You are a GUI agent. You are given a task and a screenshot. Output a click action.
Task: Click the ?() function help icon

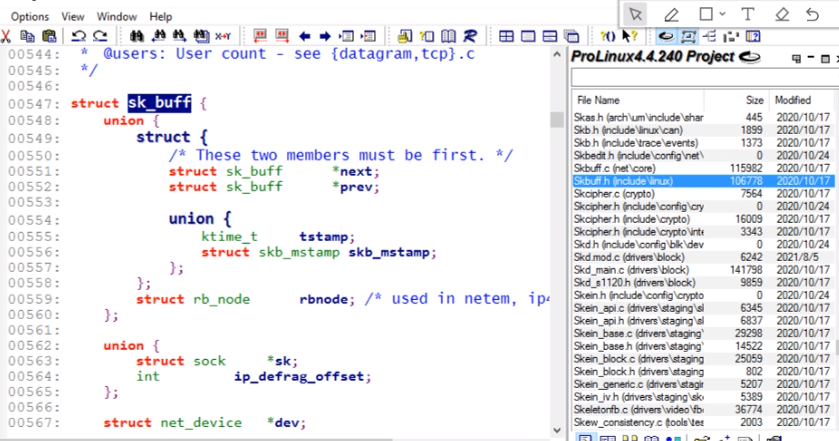(608, 36)
